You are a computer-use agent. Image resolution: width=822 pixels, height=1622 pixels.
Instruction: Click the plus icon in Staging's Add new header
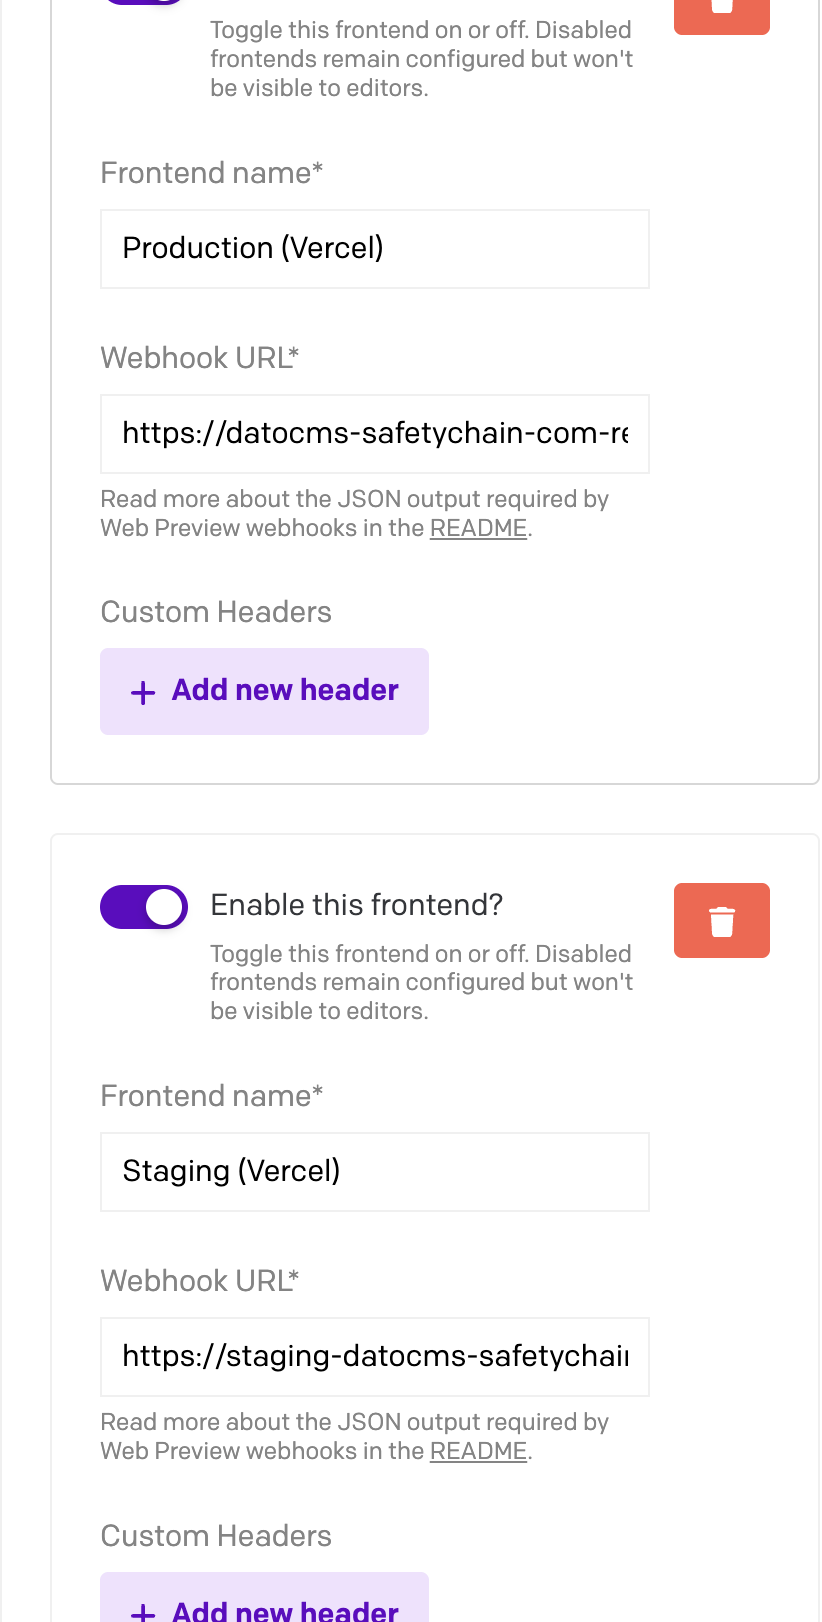point(143,1612)
